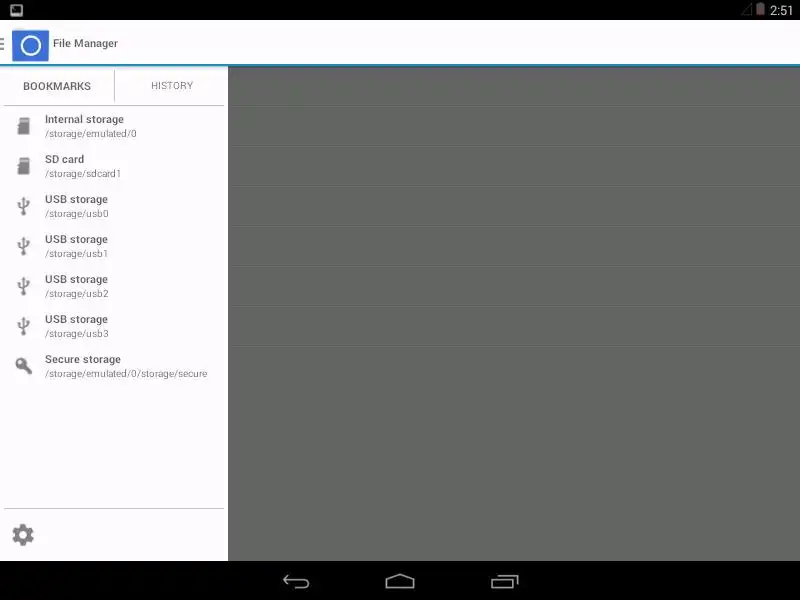Tap the battery icon in the status bar
This screenshot has height=600, width=800.
pos(760,9)
